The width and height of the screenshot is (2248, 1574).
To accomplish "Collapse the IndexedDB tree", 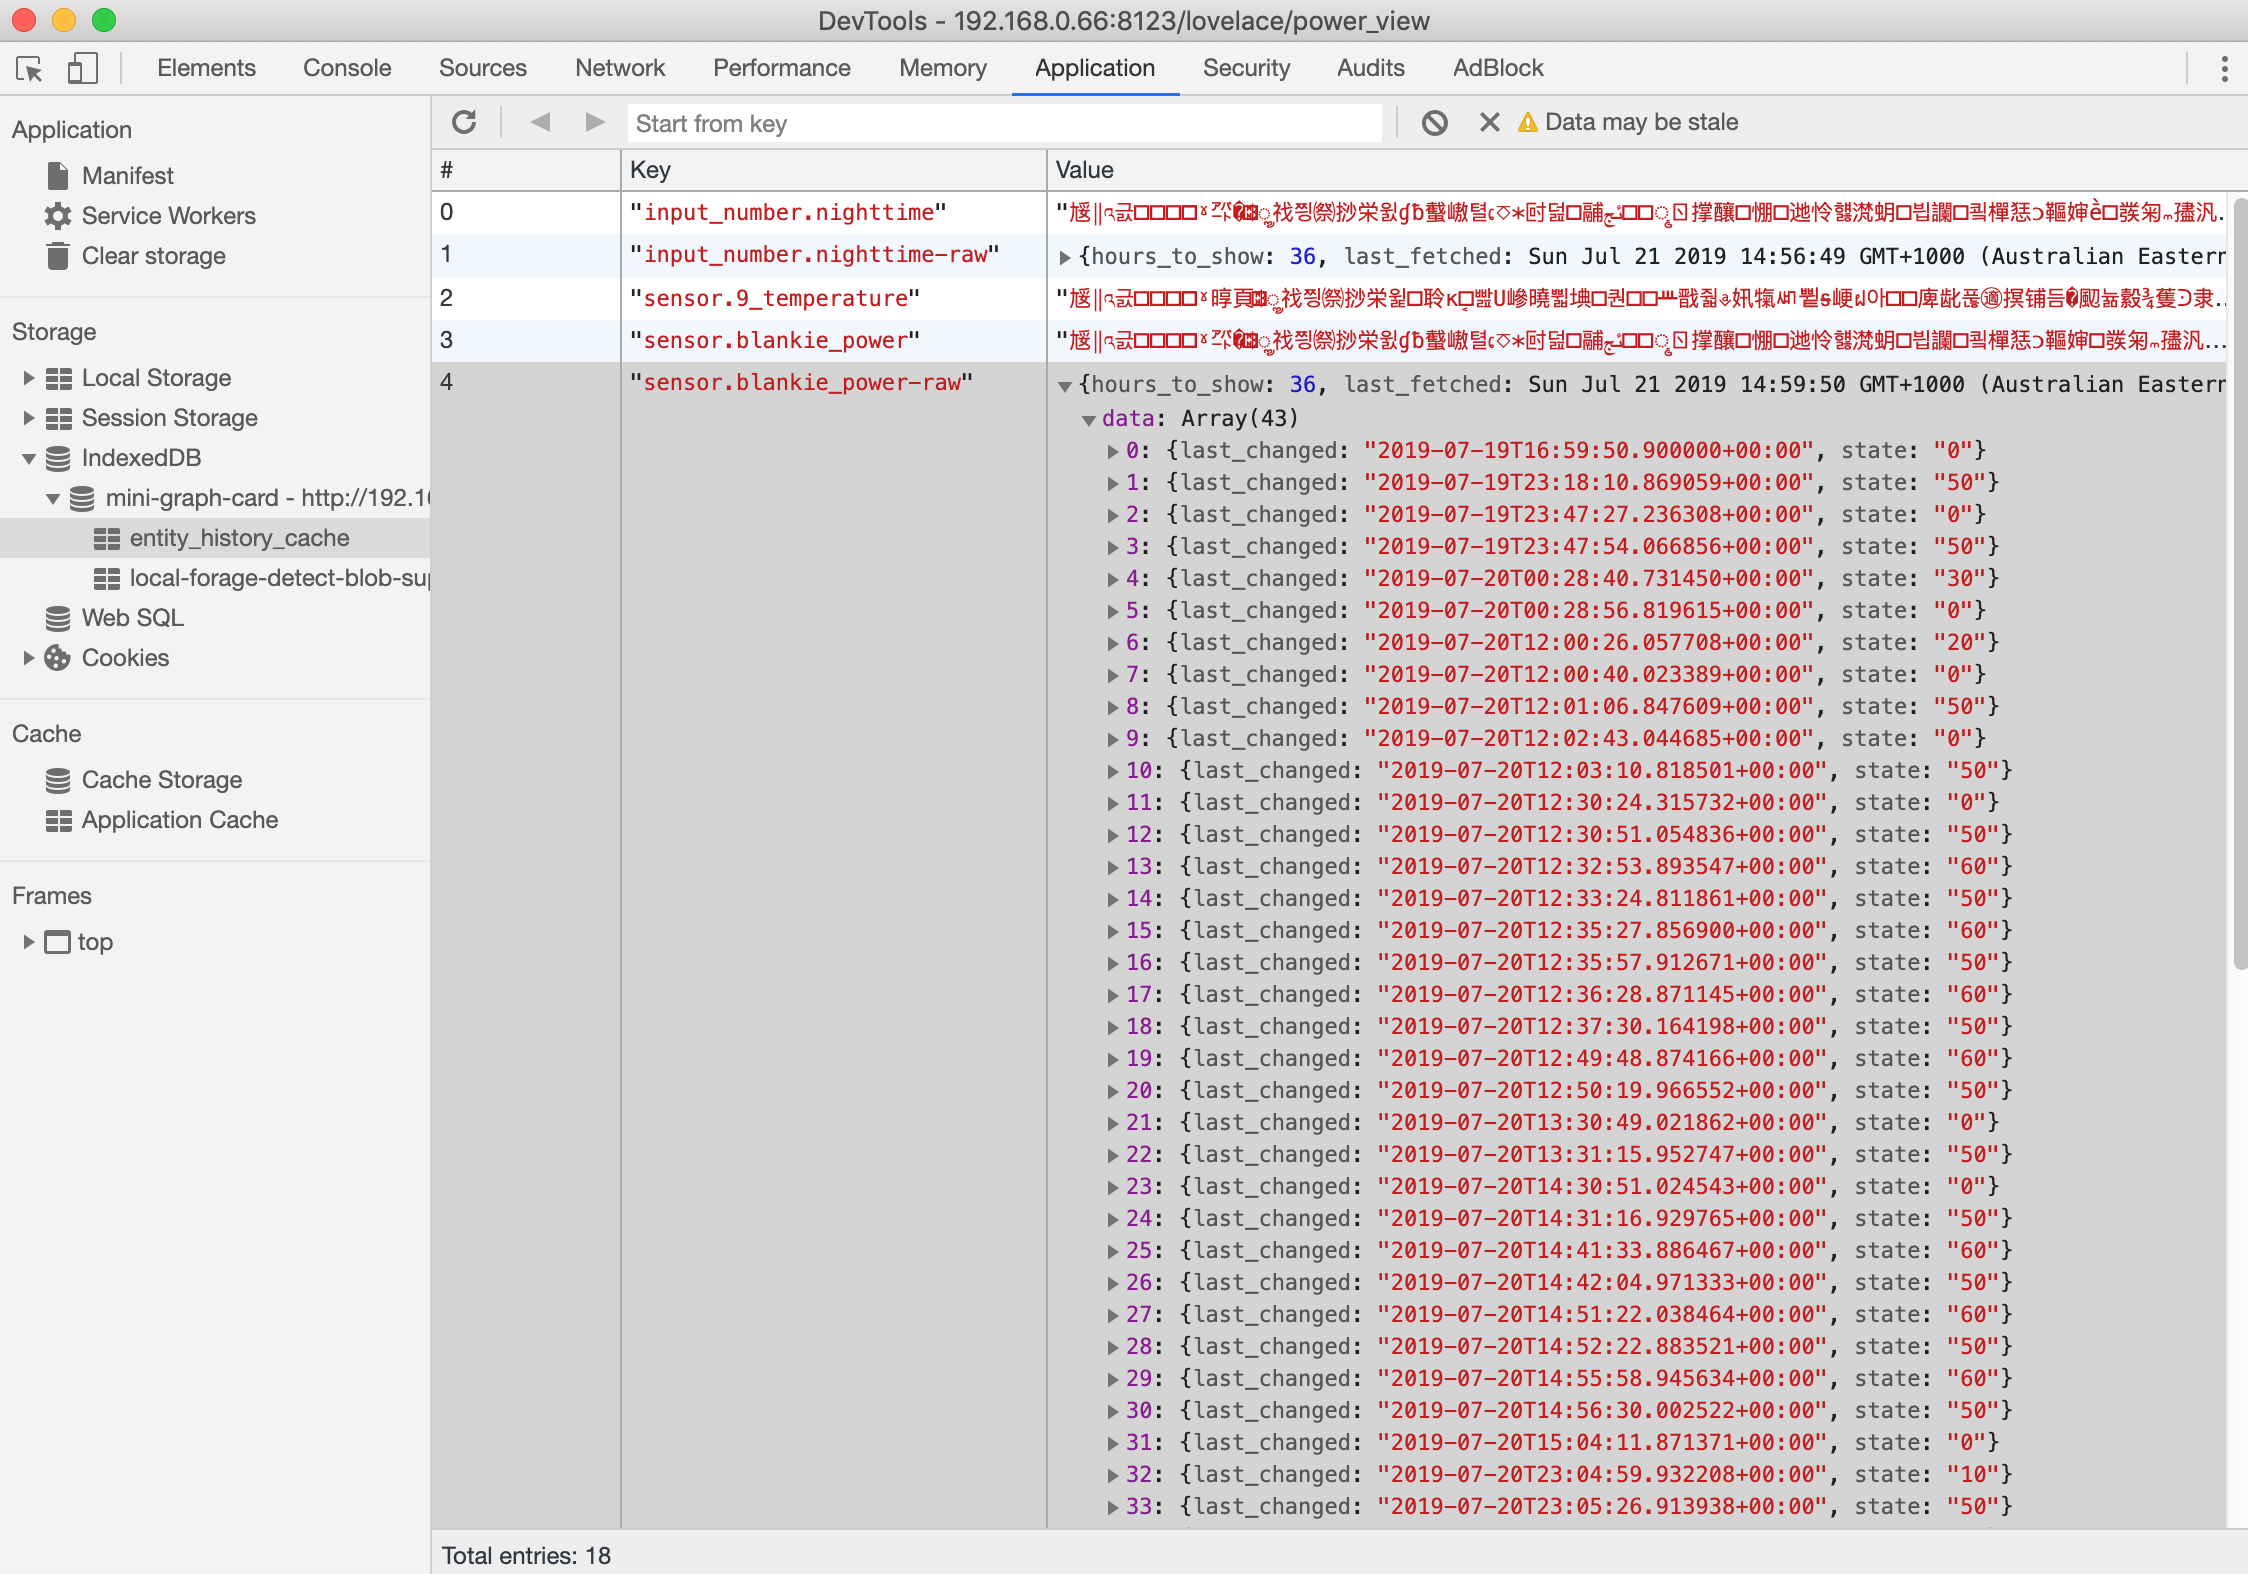I will pos(26,457).
